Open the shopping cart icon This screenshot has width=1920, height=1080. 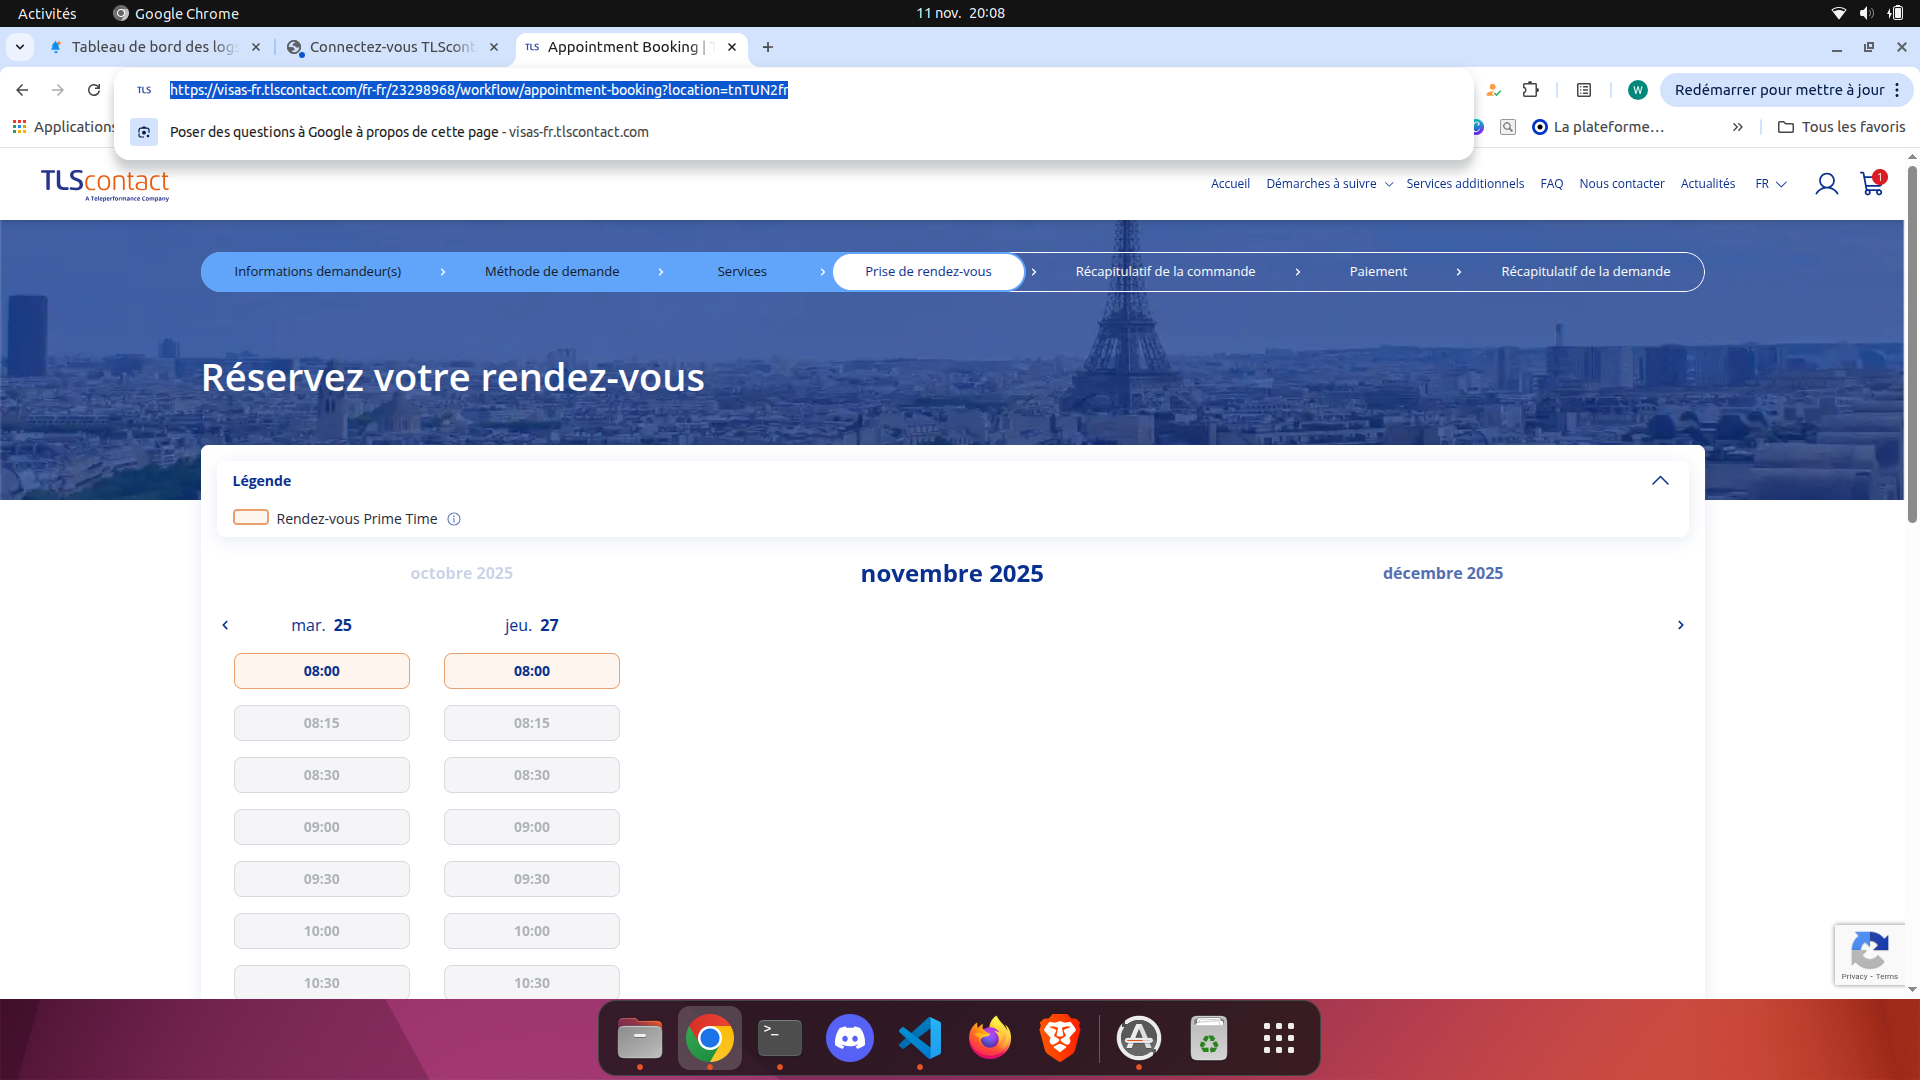coord(1870,184)
